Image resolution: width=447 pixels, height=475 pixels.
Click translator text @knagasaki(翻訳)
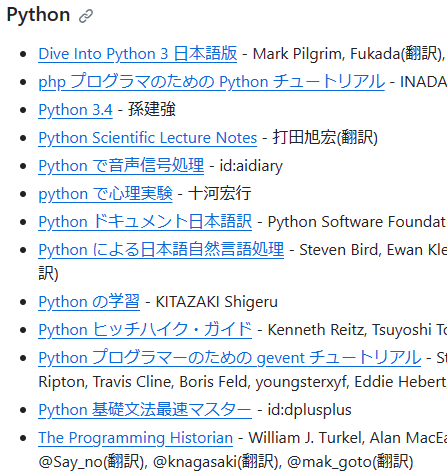(x=217, y=462)
